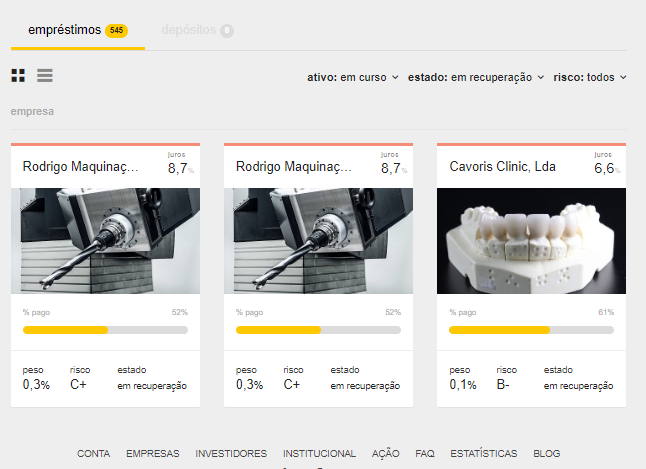Click the dental model thumbnail image
The image size is (646, 469).
point(531,241)
